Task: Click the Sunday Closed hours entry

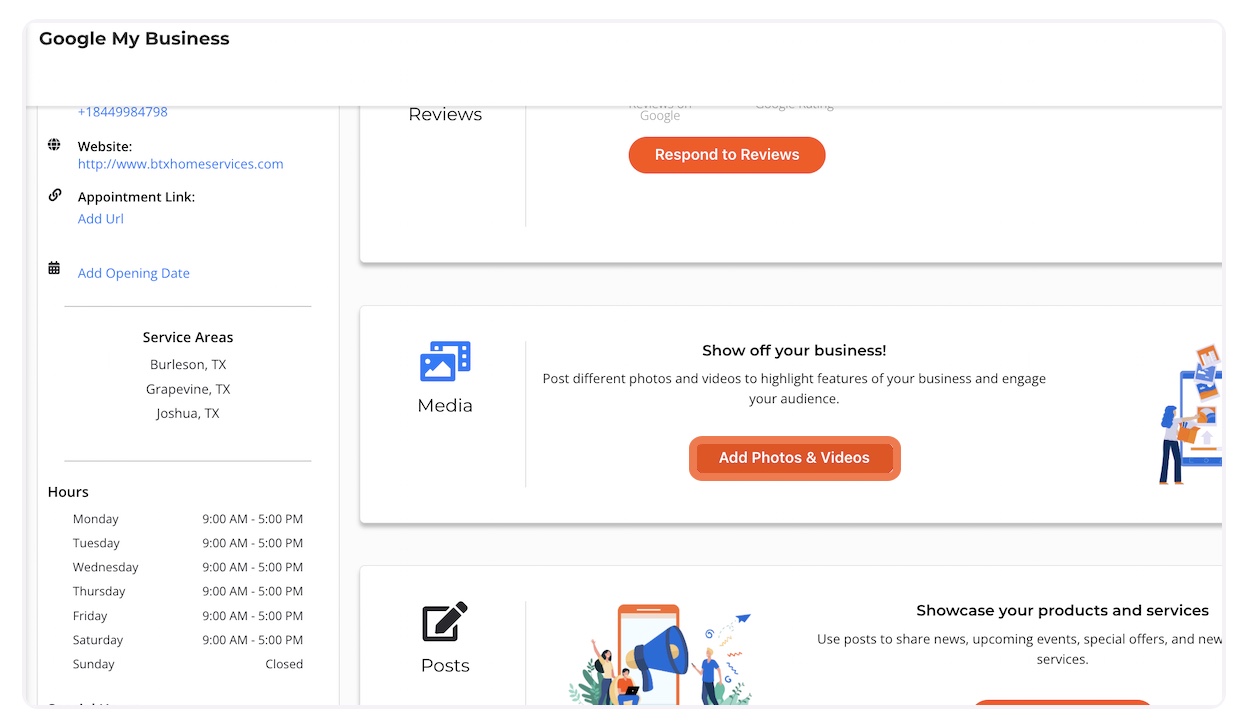Action: pyautogui.click(x=283, y=664)
